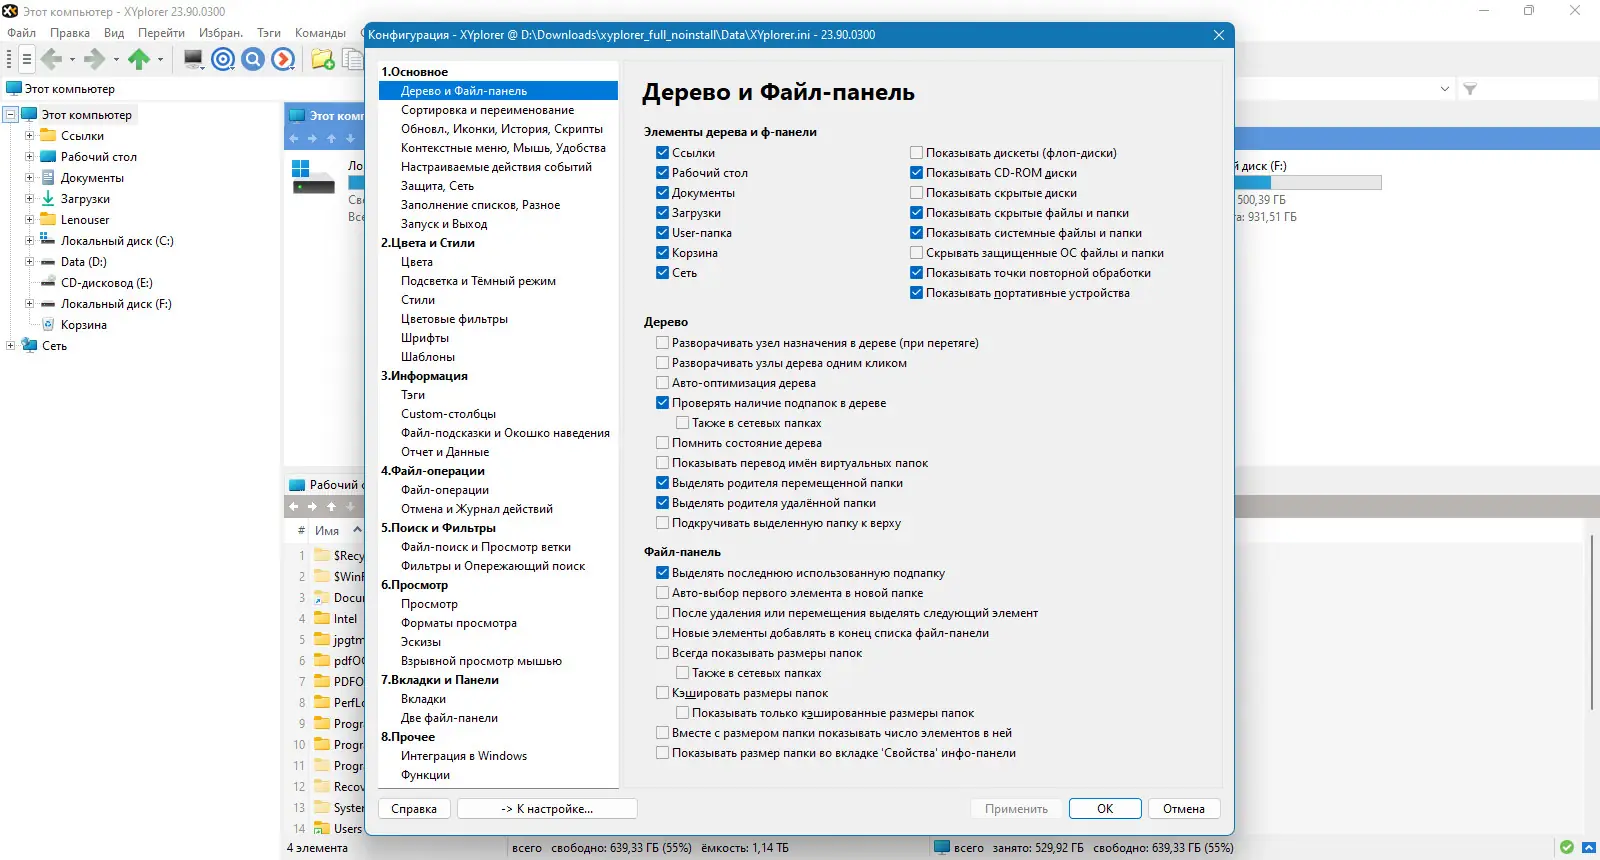Enable 'Авто-оптимизация дерева' checkbox

click(x=662, y=383)
